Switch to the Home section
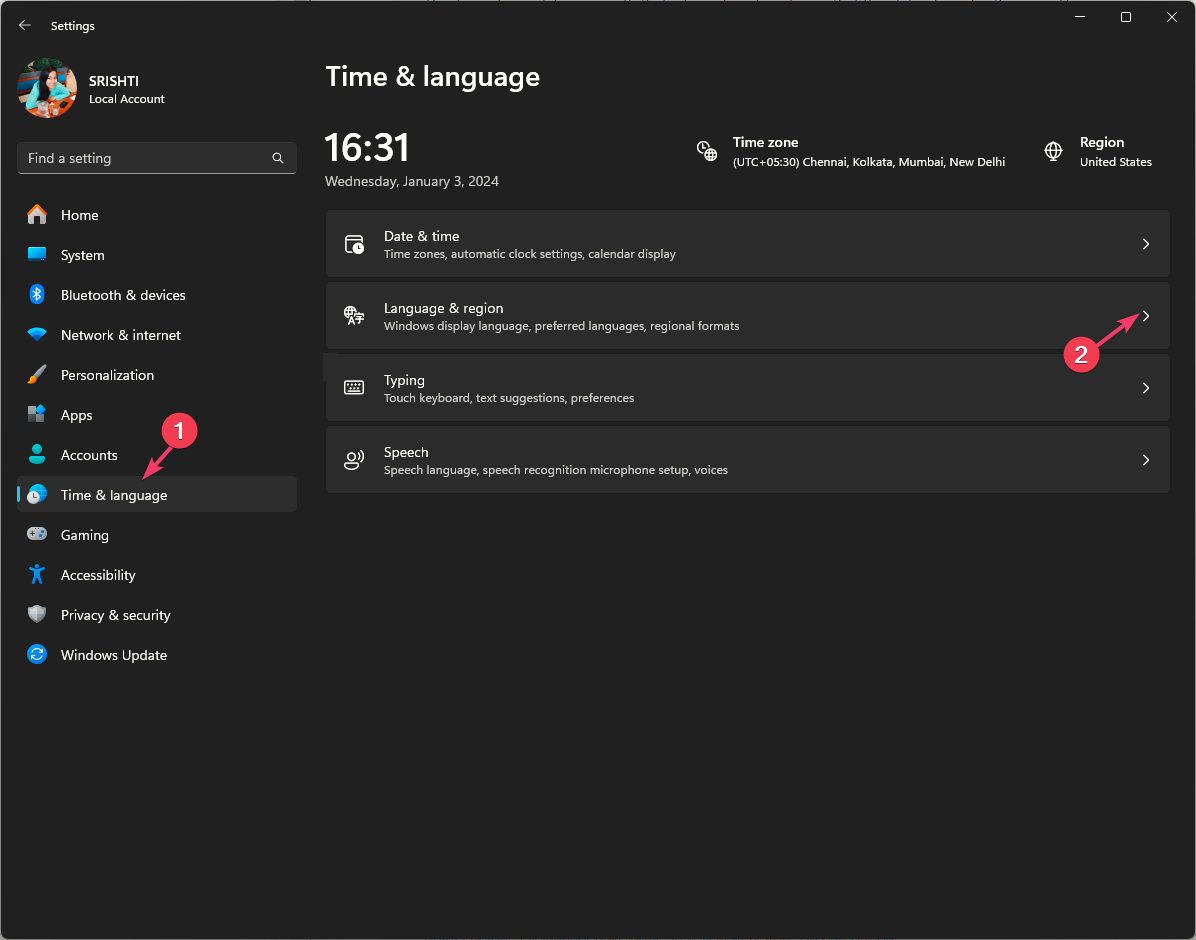1196x940 pixels. click(80, 215)
